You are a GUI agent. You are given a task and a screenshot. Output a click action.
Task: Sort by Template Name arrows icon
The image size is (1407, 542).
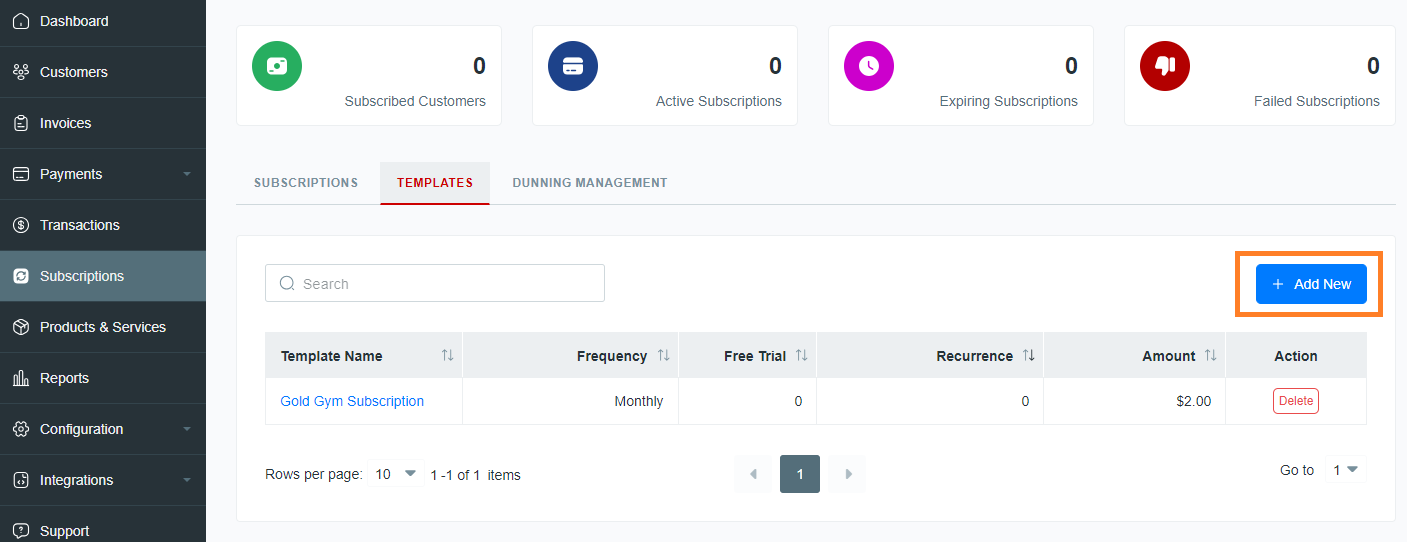coord(447,356)
